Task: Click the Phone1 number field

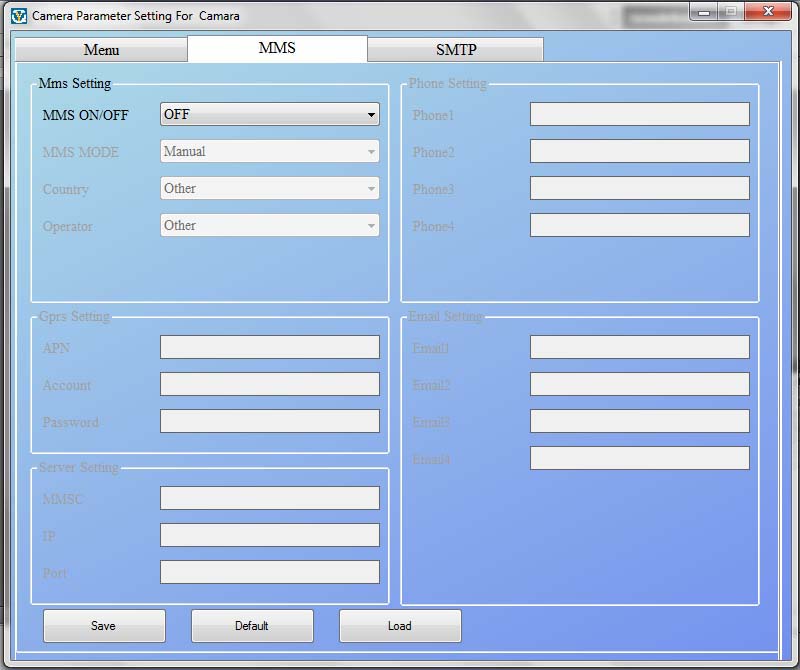Action: pos(639,114)
